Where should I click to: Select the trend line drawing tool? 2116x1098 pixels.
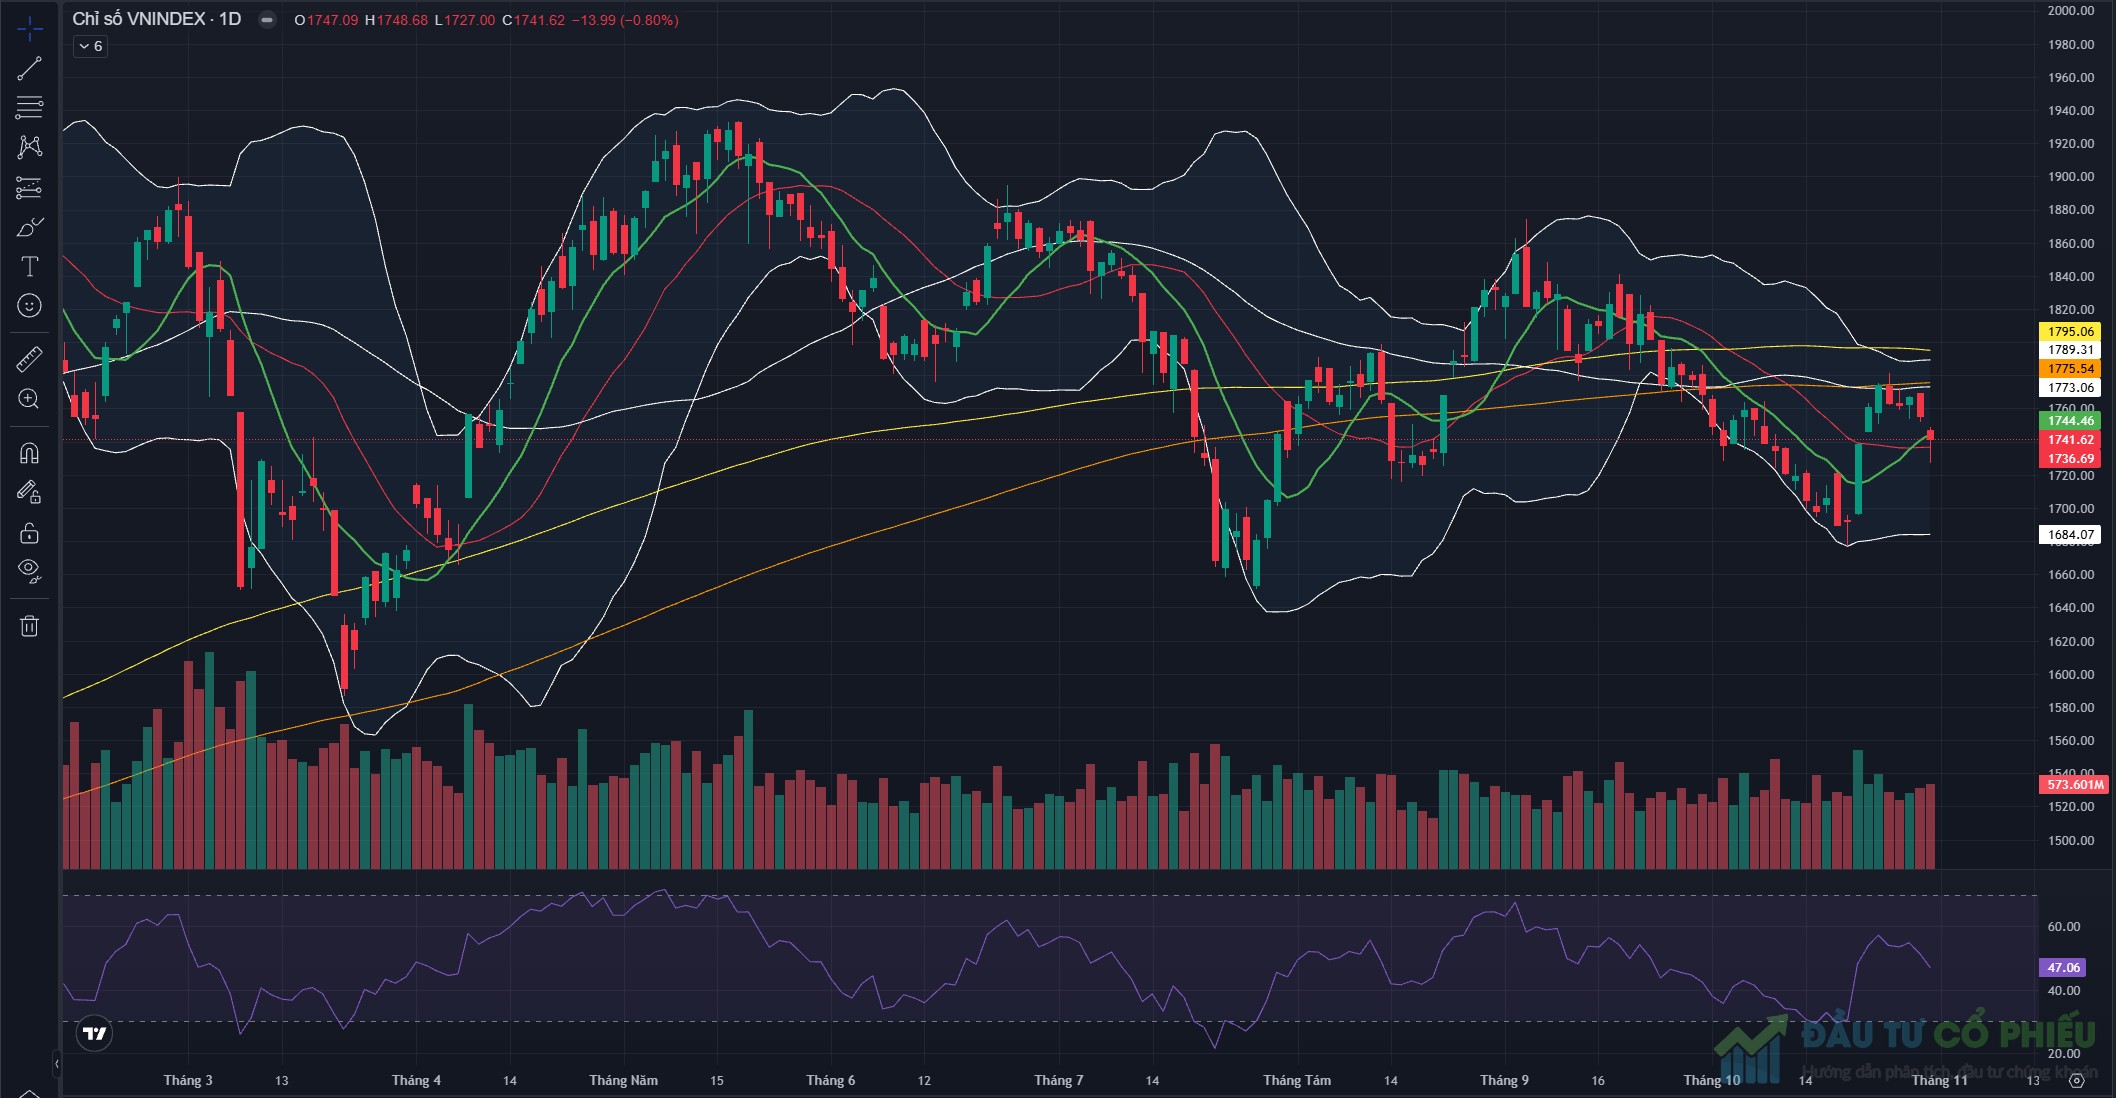tap(30, 68)
